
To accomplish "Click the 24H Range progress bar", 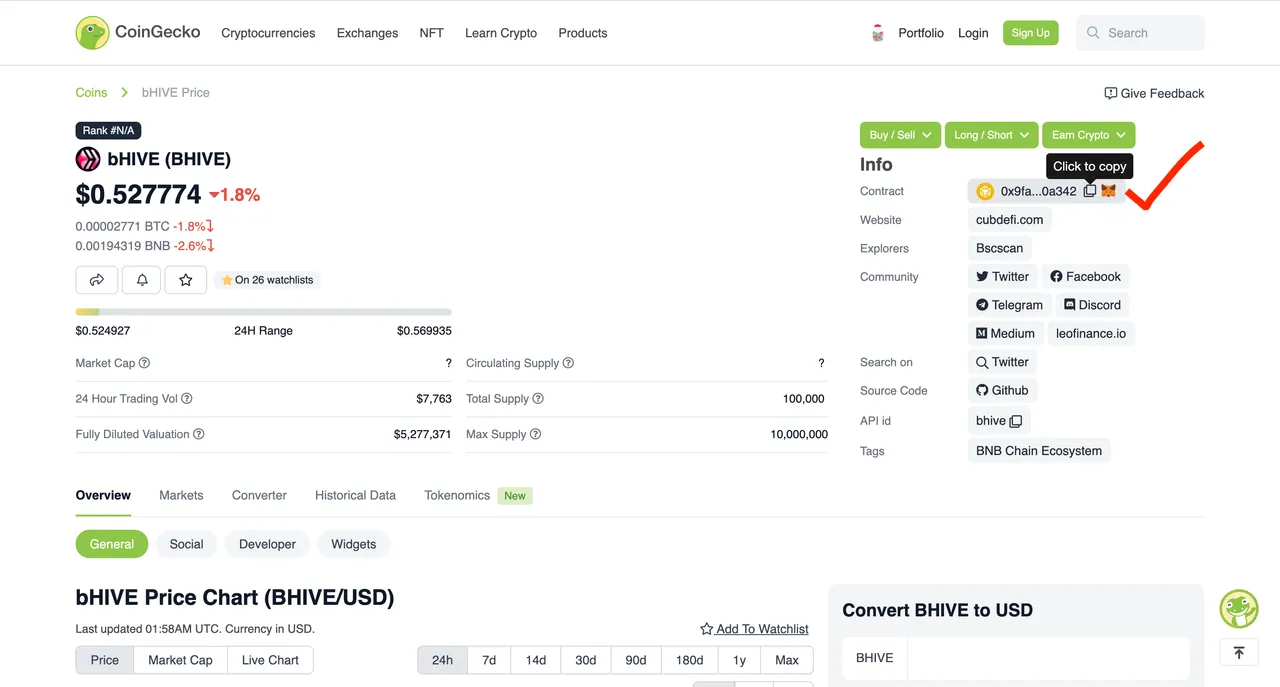I will (x=264, y=312).
